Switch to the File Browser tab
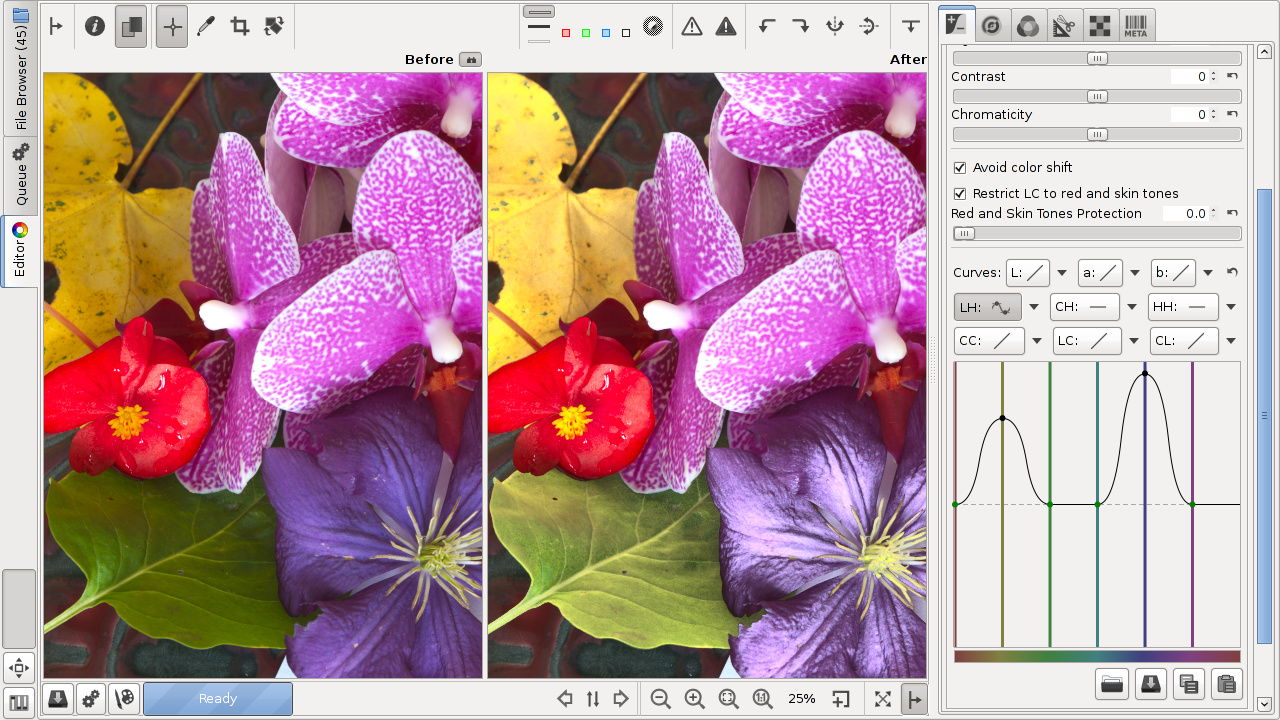This screenshot has height=720, width=1280. (20, 68)
